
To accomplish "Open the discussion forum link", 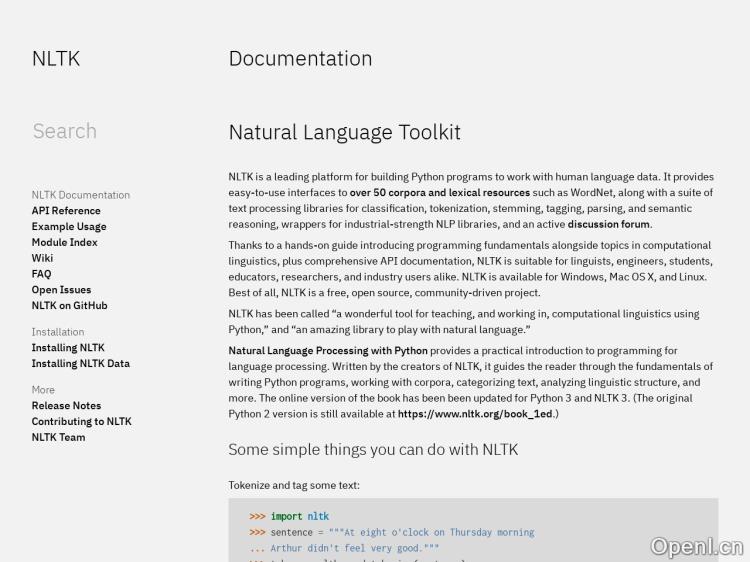I will (x=608, y=224).
